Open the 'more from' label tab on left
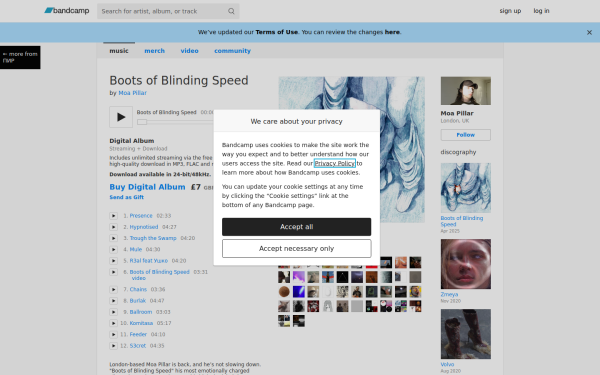Image resolution: width=600 pixels, height=375 pixels. (20, 57)
